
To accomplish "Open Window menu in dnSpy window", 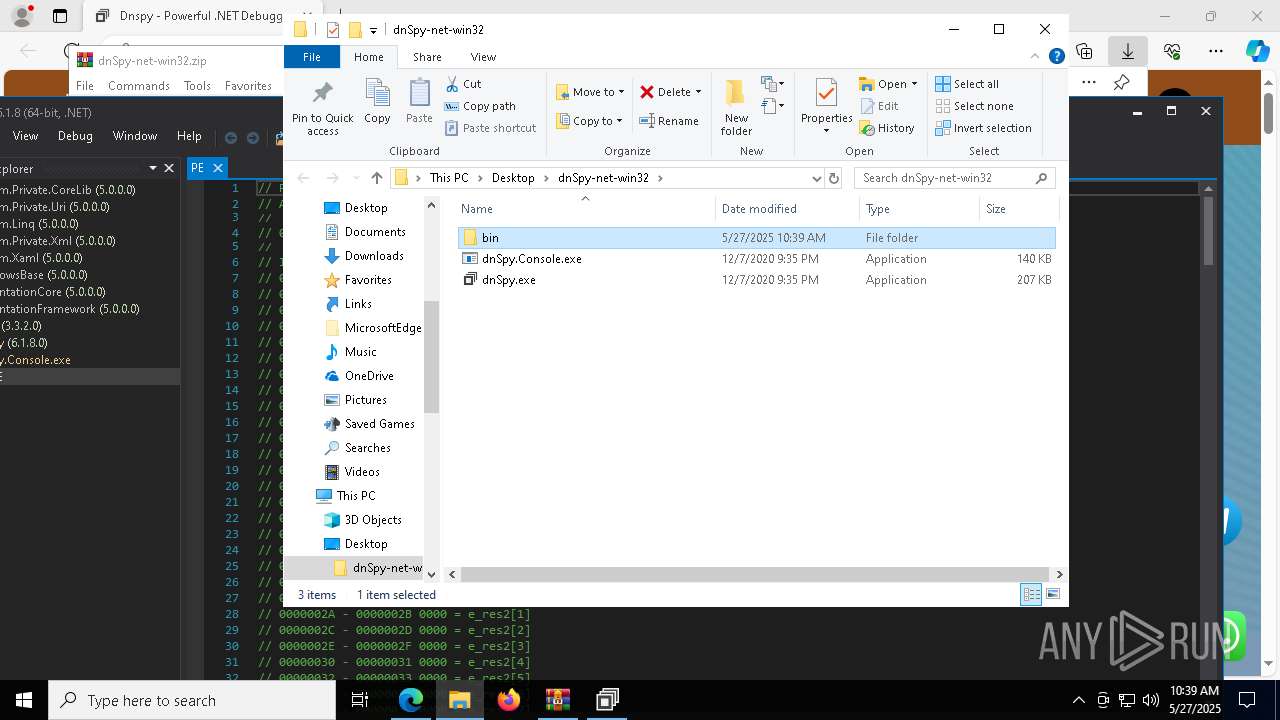I will (135, 136).
